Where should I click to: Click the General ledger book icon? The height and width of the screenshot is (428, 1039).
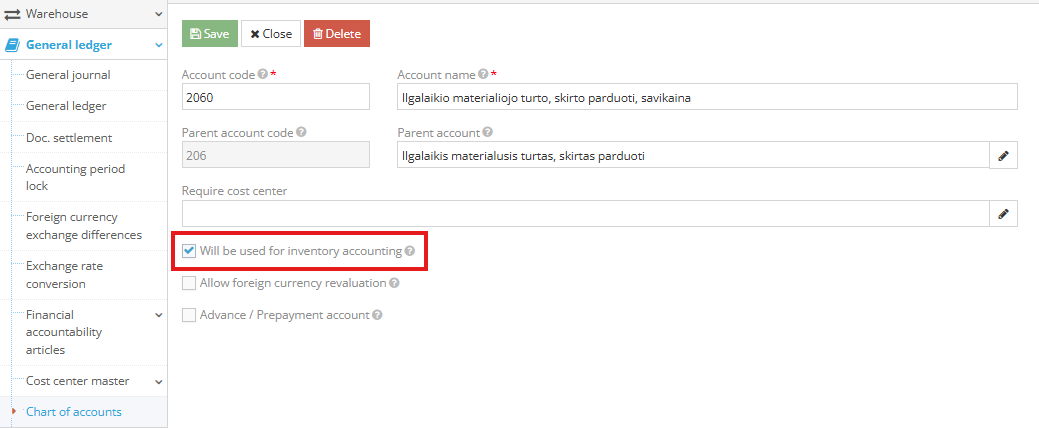coord(12,46)
